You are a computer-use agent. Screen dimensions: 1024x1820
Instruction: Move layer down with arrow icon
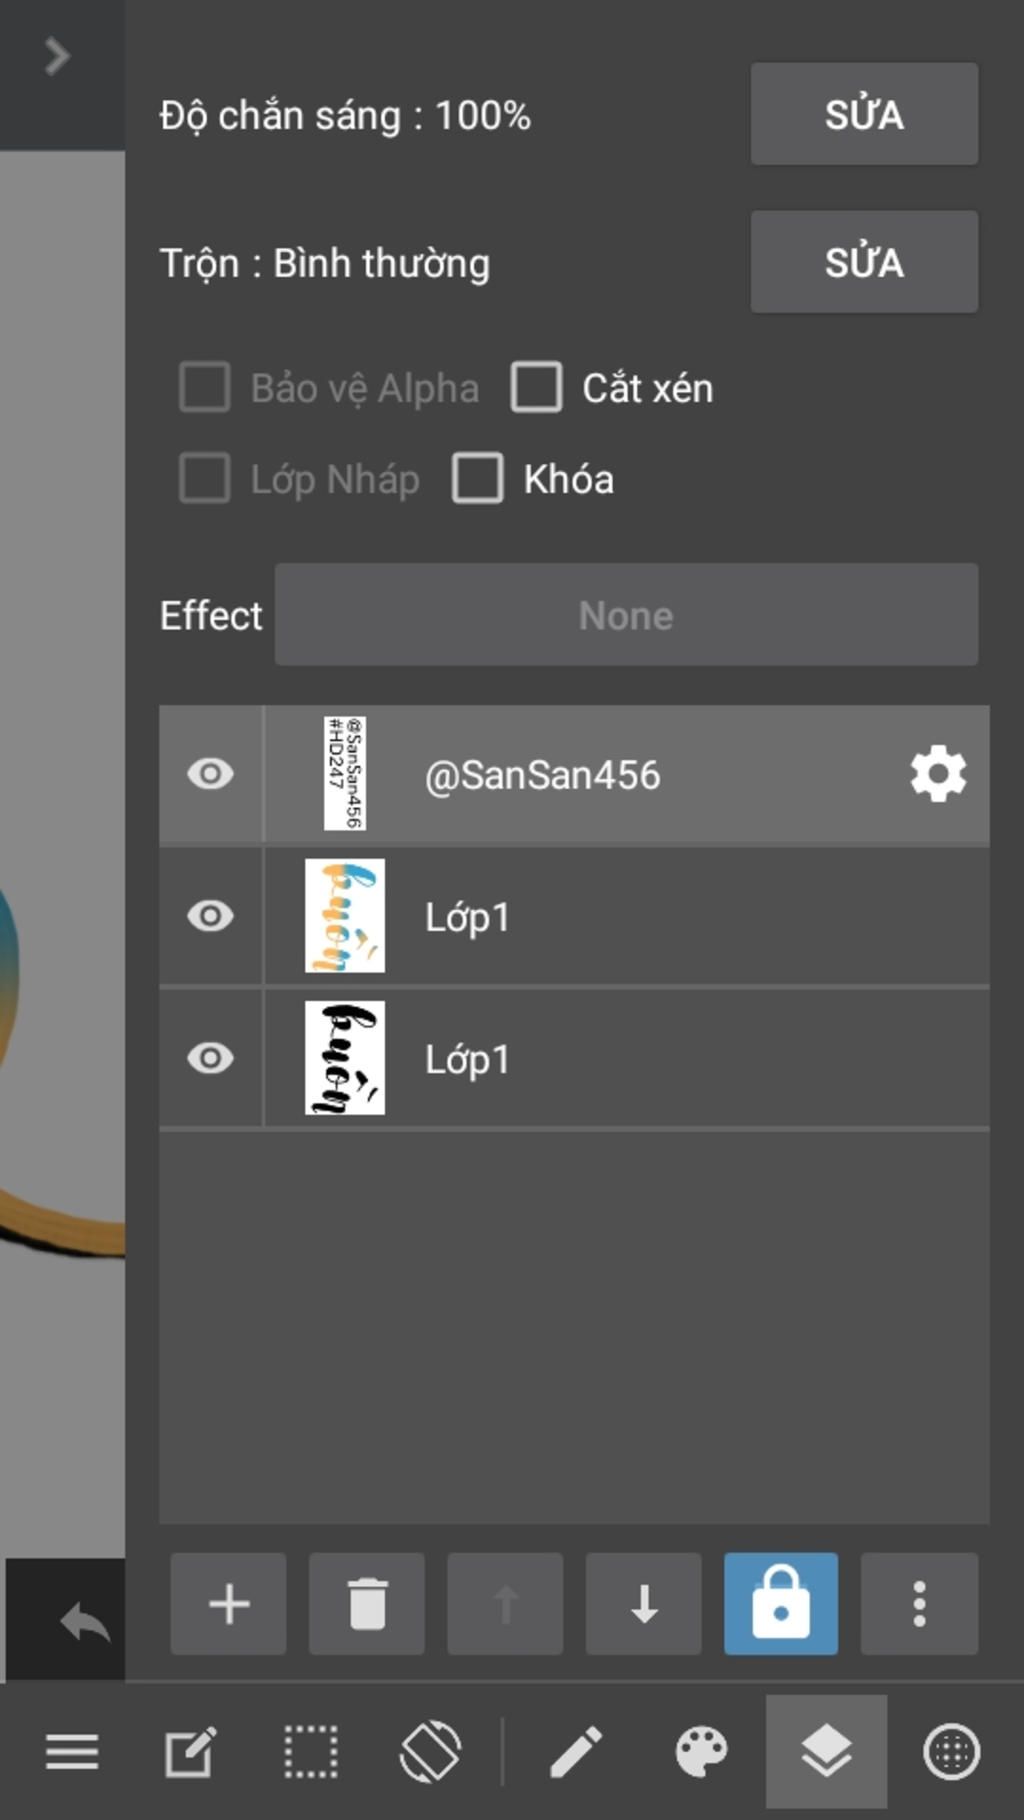coord(644,1604)
